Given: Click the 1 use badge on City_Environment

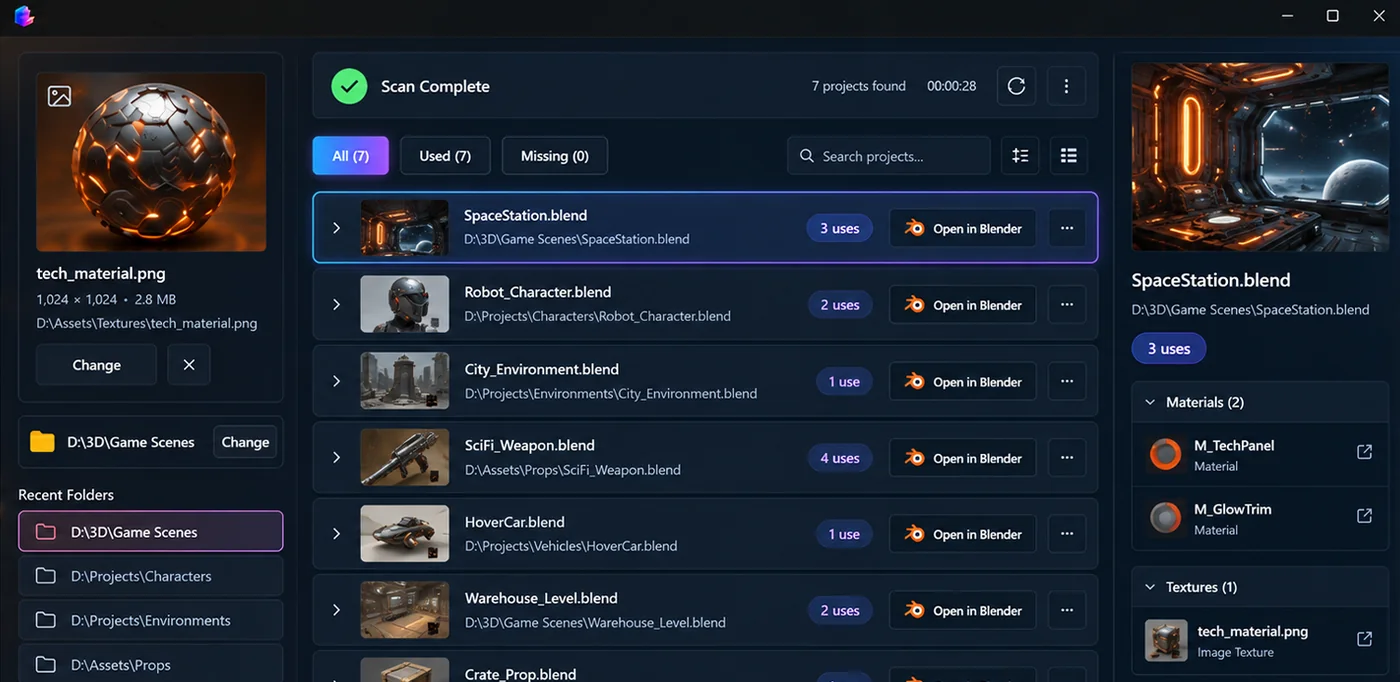Looking at the screenshot, I should pos(844,381).
